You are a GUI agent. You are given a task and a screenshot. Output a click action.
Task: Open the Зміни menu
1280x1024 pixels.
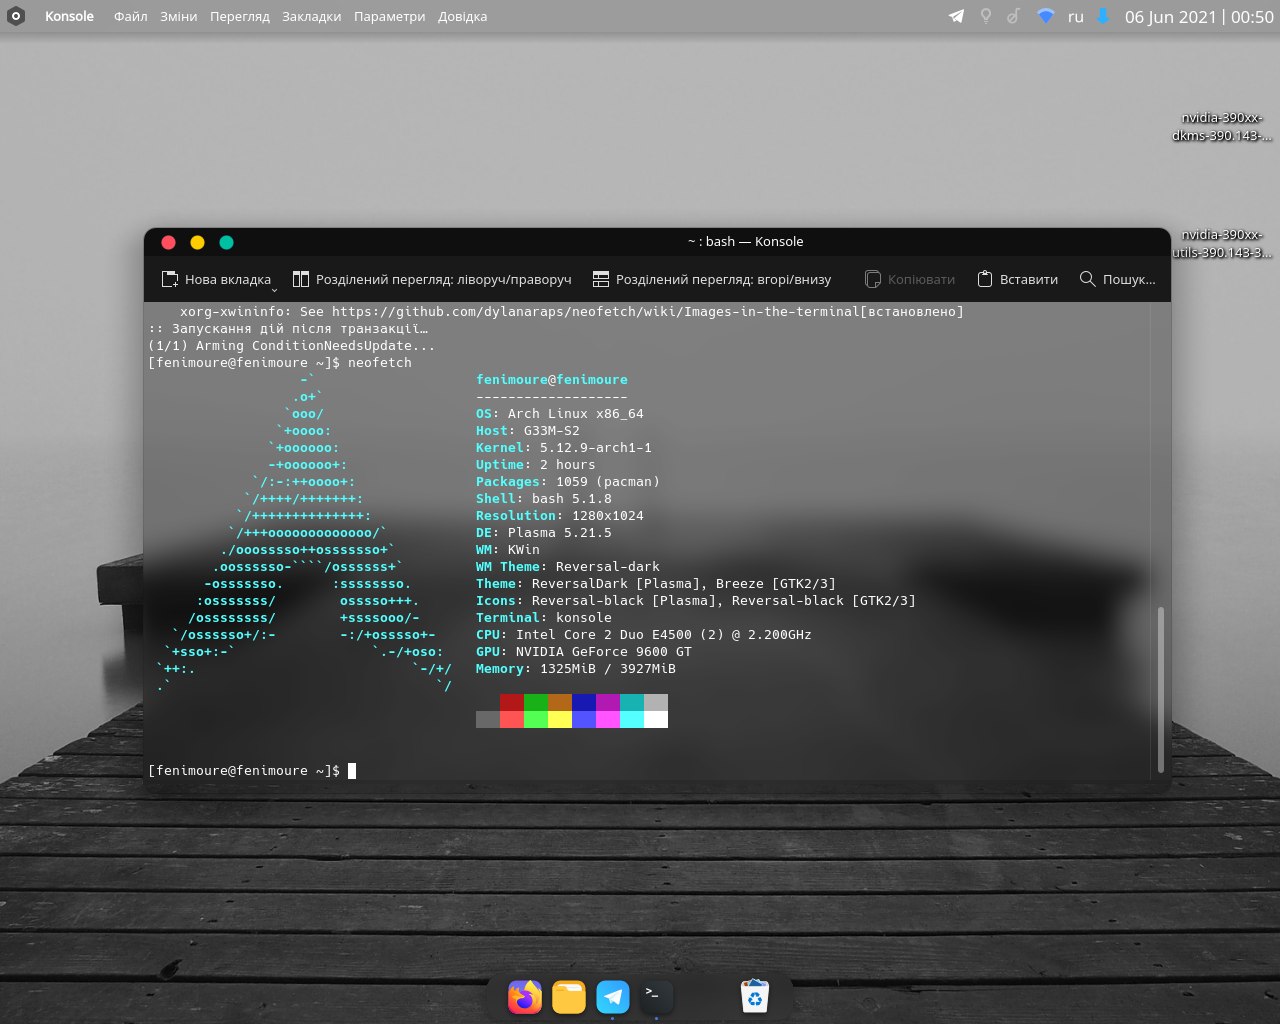coord(178,16)
